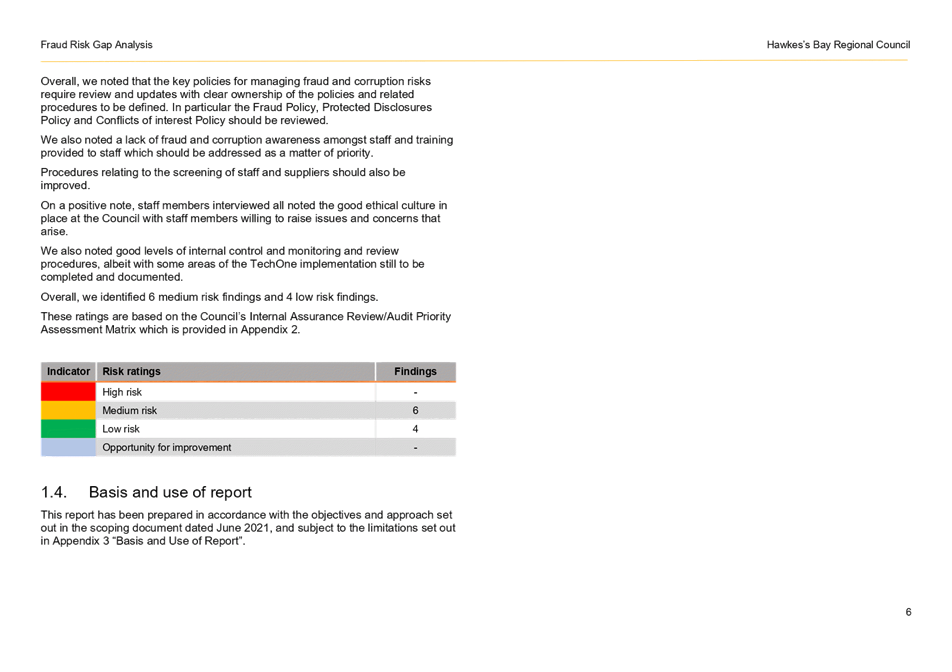Click the Opportunity for improvement findings dash
The image size is (952, 672).
click(415, 447)
